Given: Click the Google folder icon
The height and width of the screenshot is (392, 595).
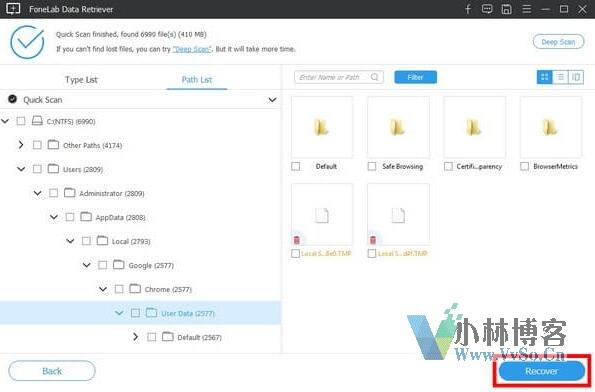Looking at the screenshot, I should (x=119, y=265).
